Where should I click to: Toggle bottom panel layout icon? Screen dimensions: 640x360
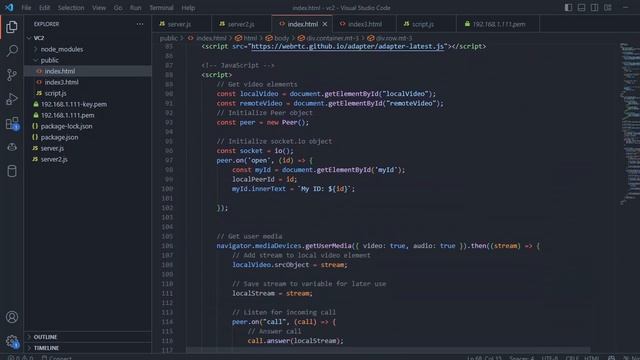(x=581, y=7)
